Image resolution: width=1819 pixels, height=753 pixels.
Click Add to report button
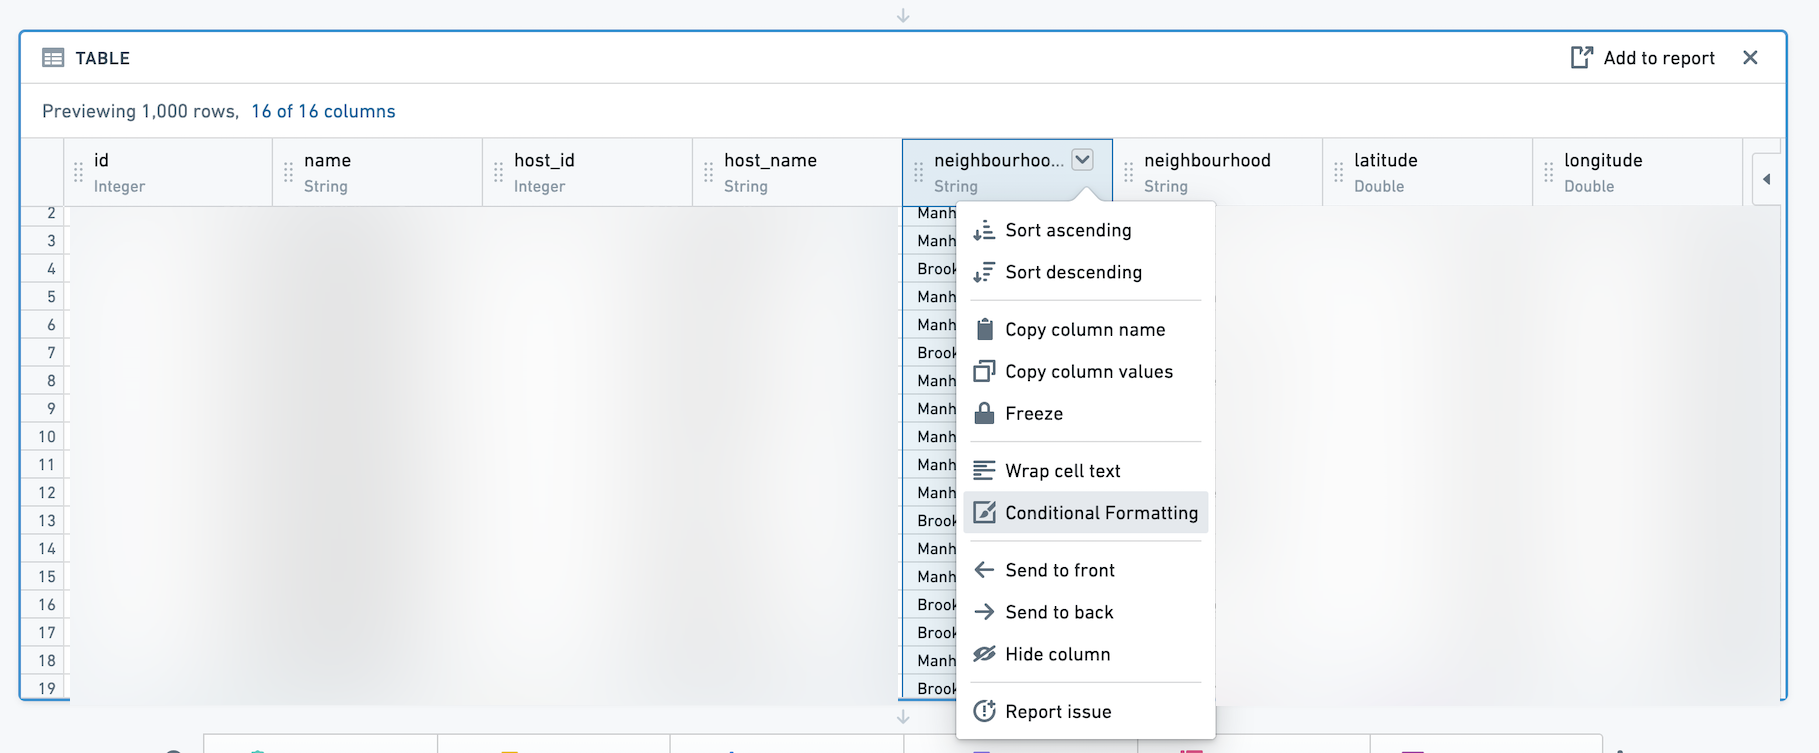coord(1643,58)
